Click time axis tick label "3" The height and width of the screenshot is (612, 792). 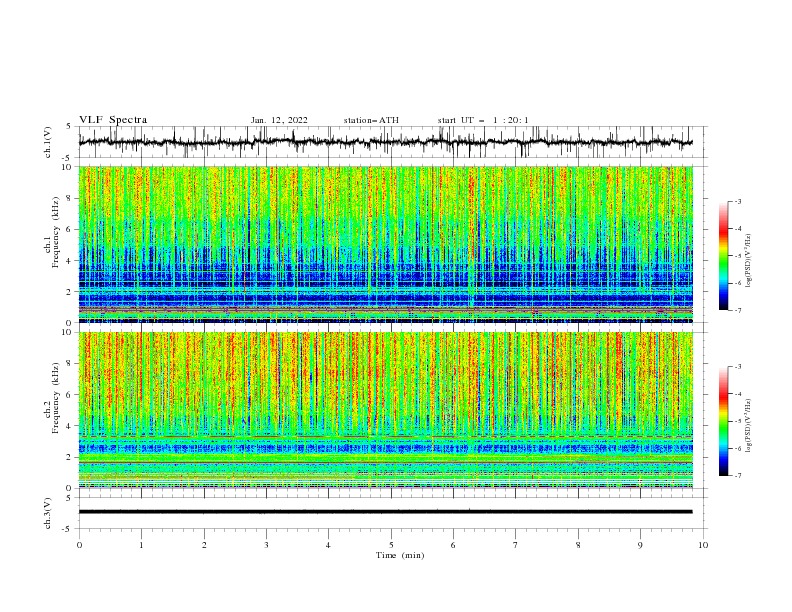click(x=266, y=545)
